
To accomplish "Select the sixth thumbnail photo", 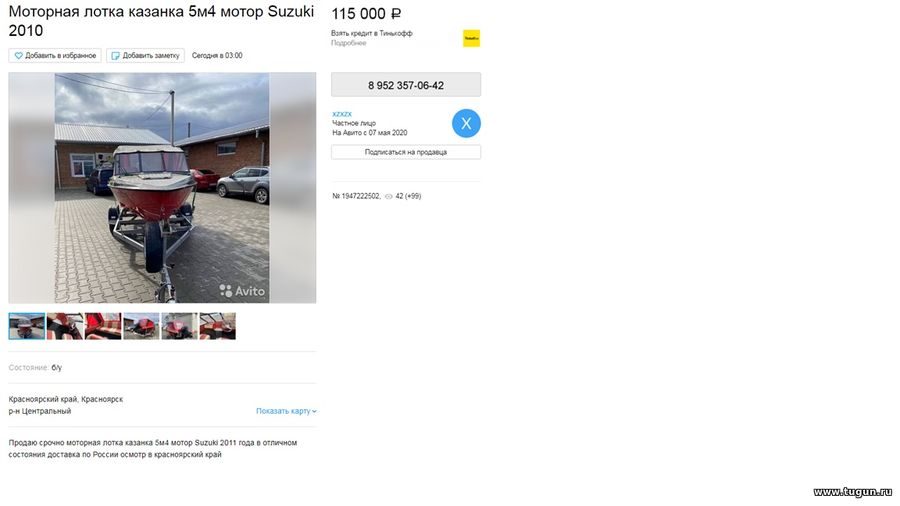I will coord(218,326).
